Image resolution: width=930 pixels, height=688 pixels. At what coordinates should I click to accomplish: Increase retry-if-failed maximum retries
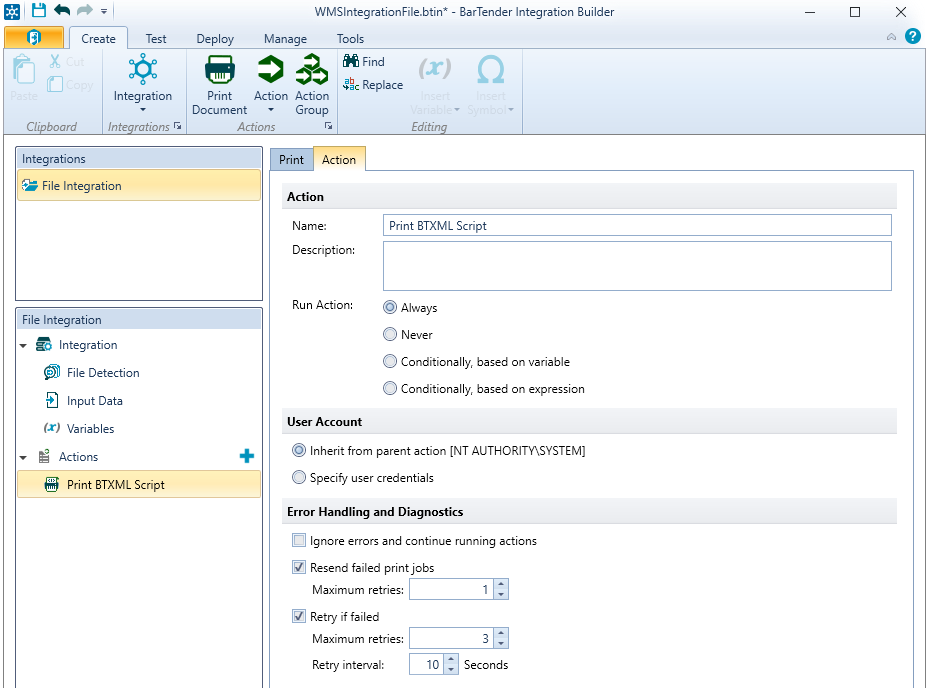click(x=501, y=633)
